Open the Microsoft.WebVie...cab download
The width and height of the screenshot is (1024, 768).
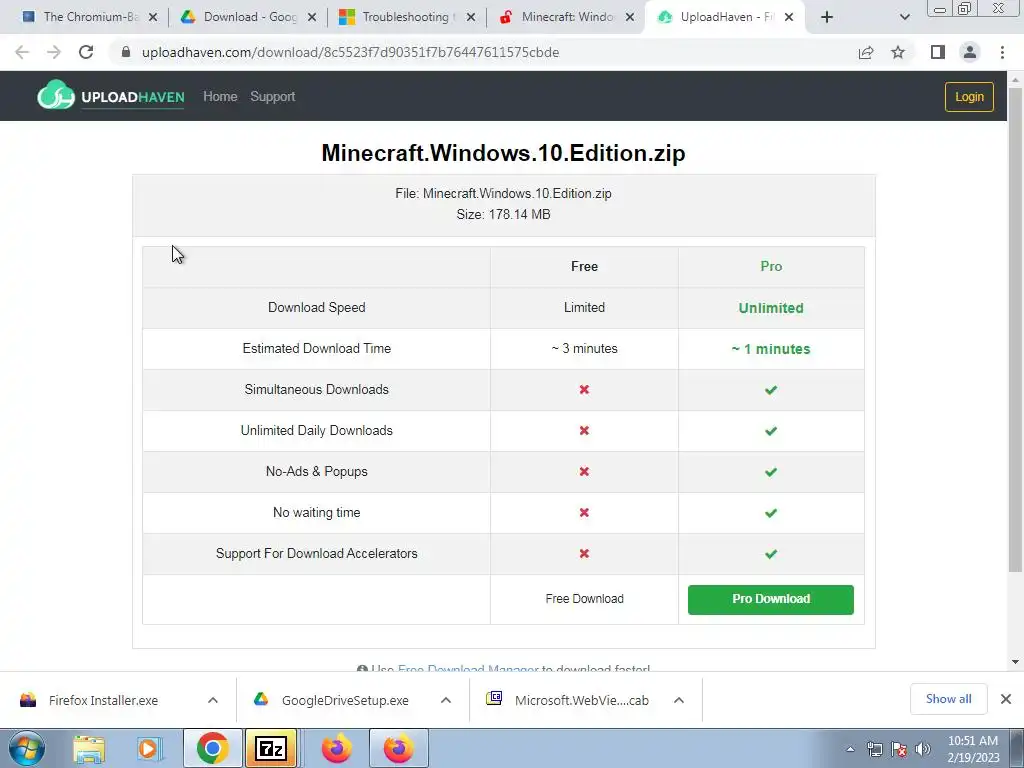(x=581, y=700)
